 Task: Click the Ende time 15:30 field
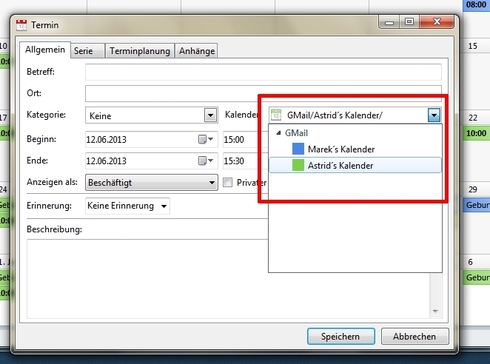tap(245, 161)
